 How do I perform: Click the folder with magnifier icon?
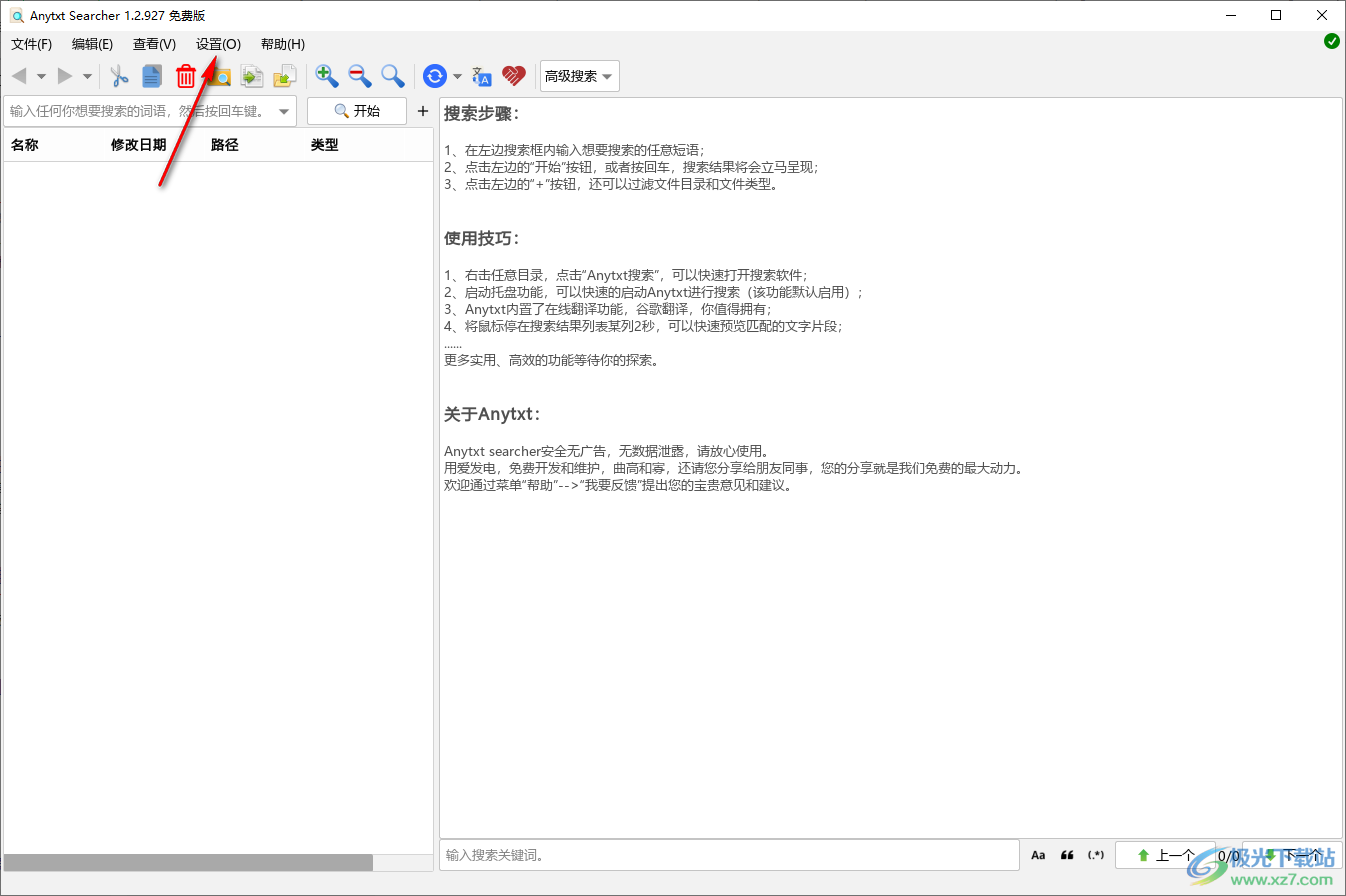pos(220,76)
